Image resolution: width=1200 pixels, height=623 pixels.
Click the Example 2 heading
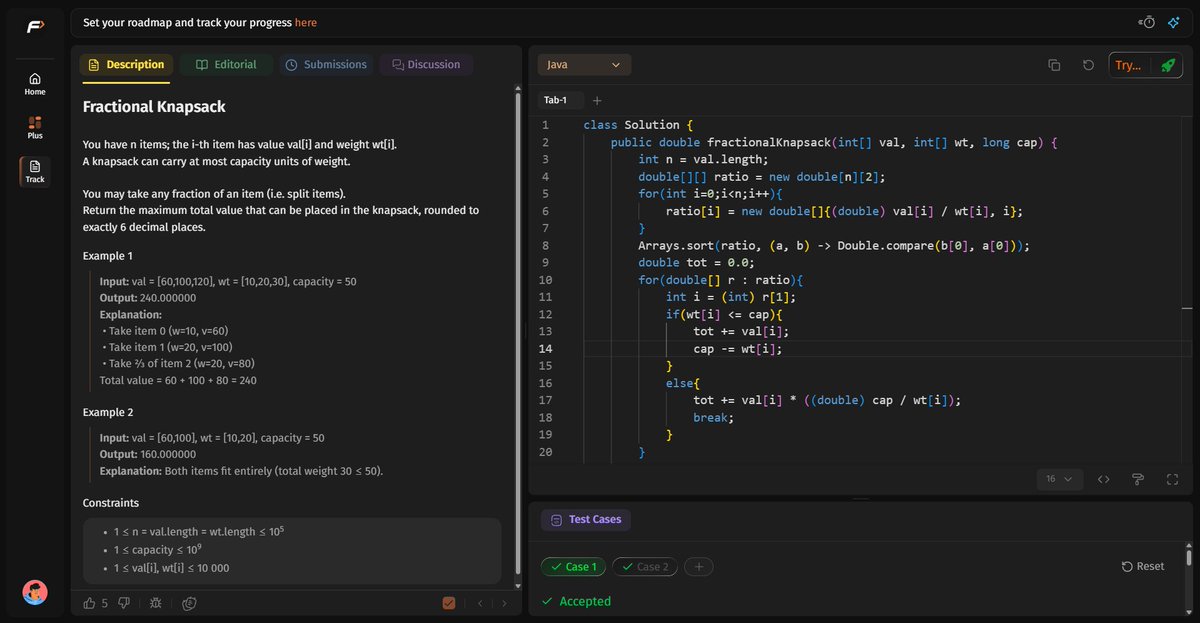tap(108, 412)
